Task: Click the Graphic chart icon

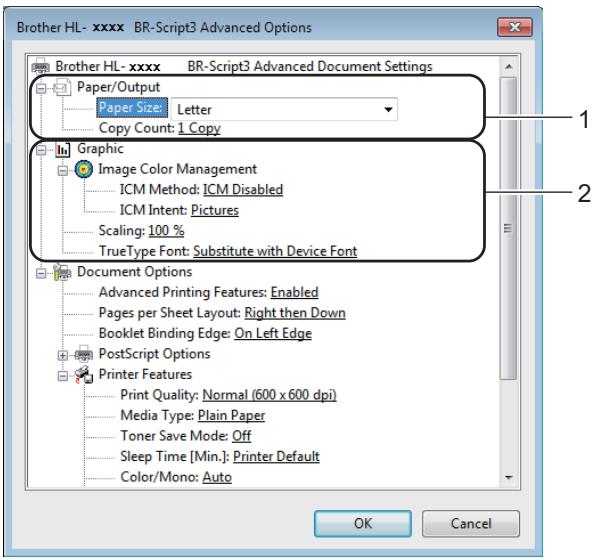Action: pos(62,149)
